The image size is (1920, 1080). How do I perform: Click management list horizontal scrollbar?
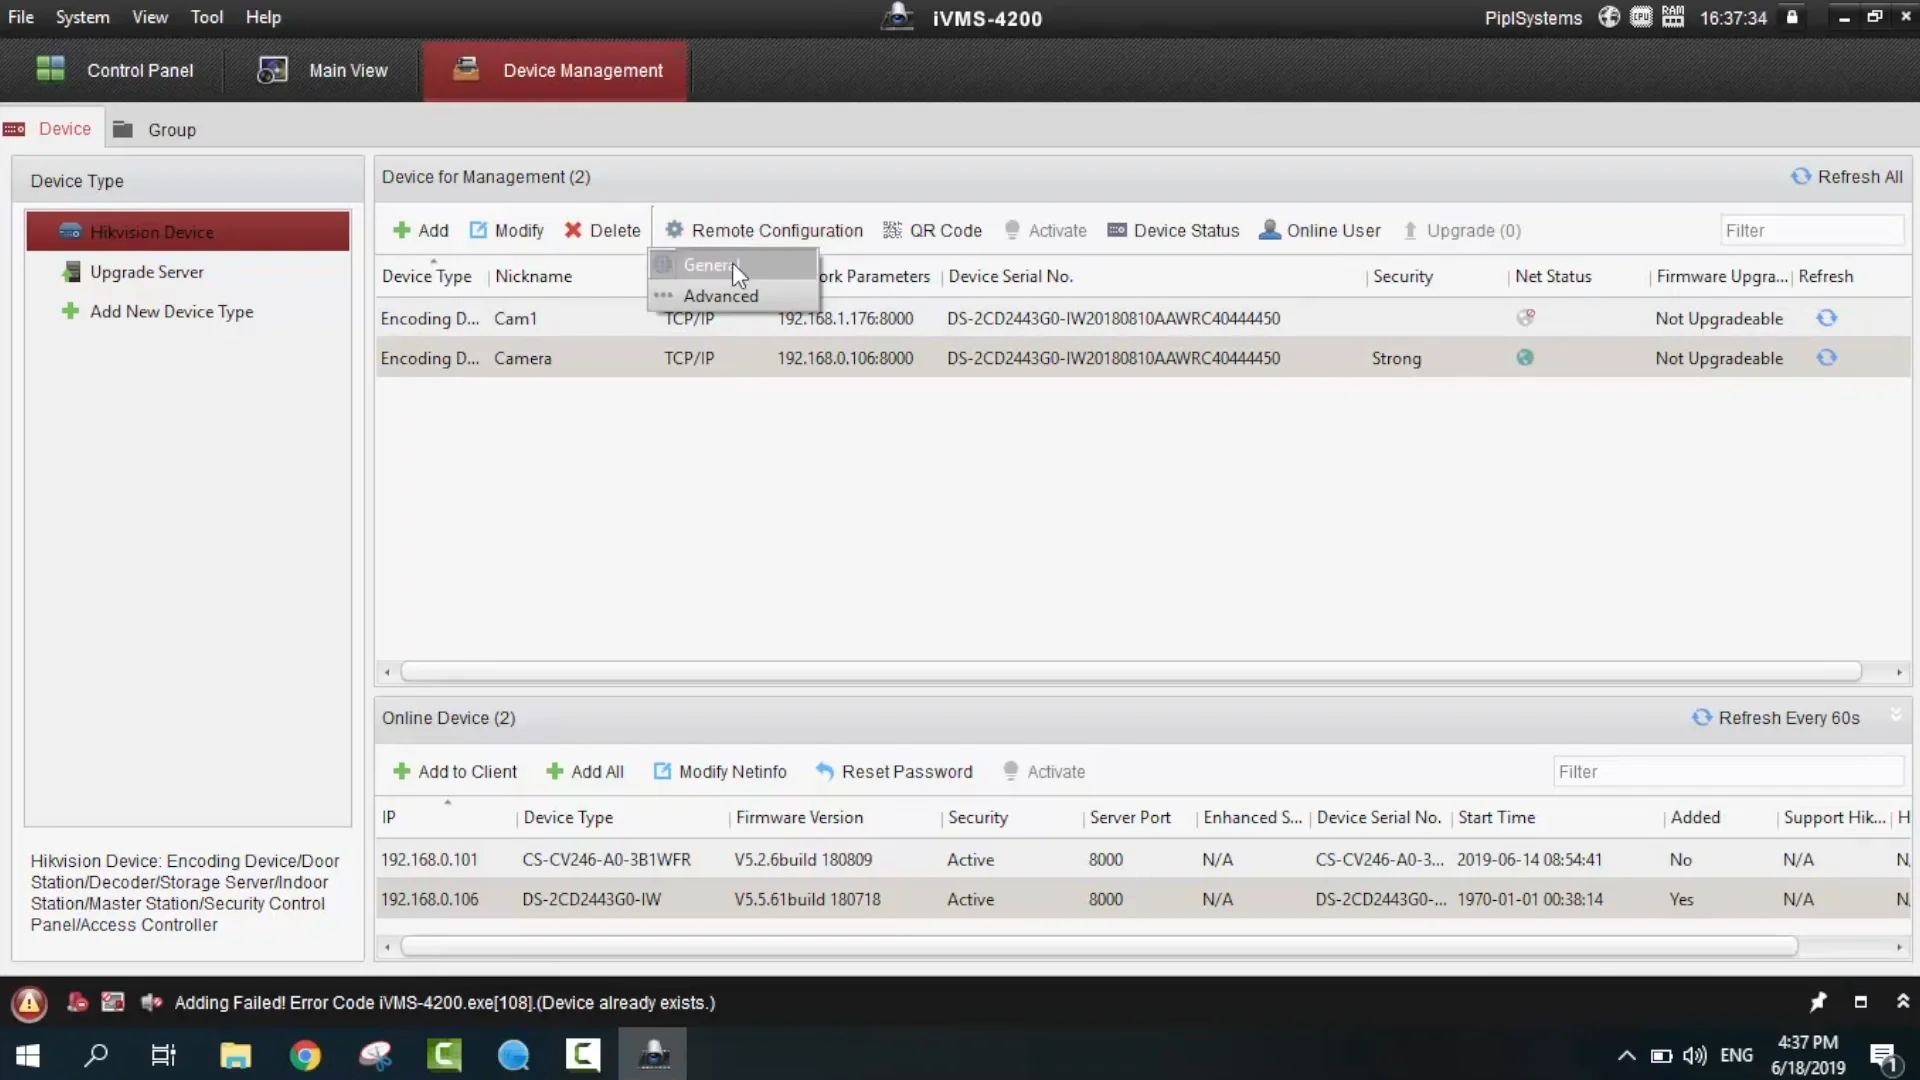(1130, 672)
